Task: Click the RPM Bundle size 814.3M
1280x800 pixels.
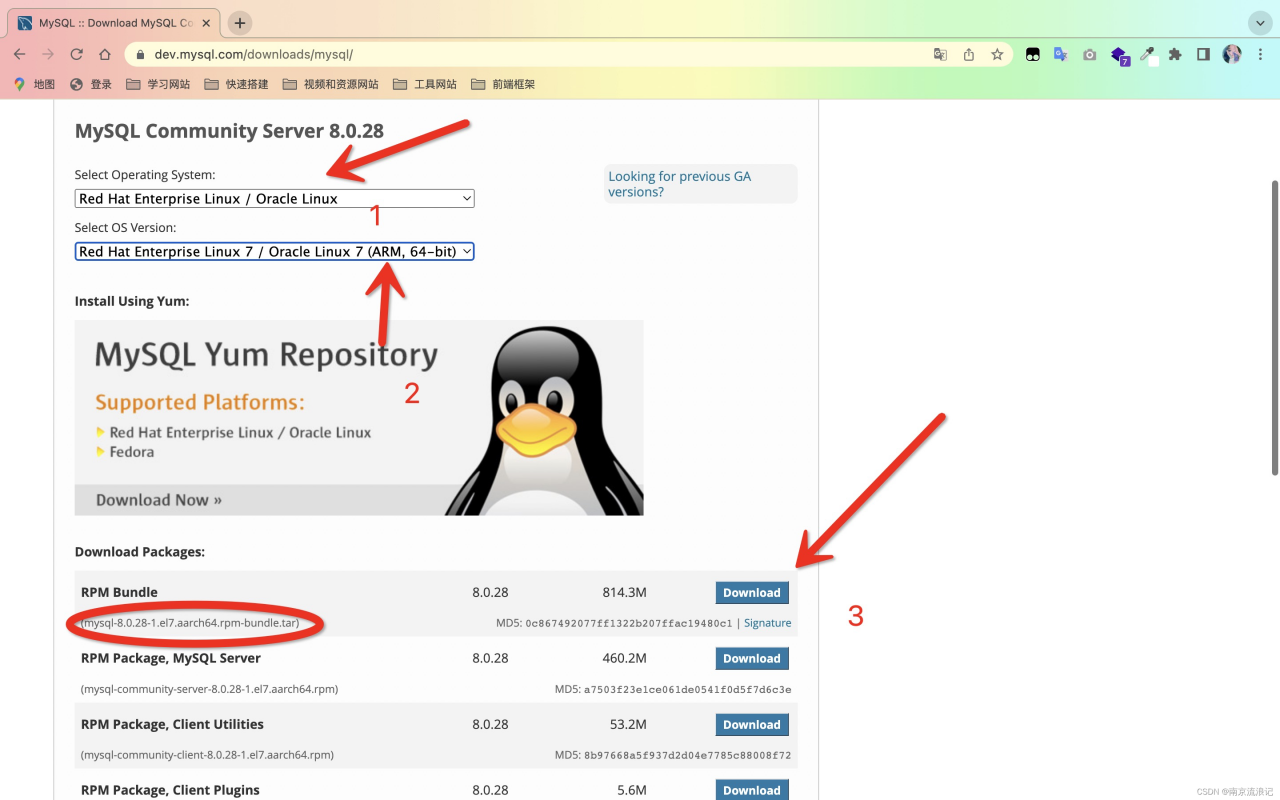Action: tap(625, 592)
